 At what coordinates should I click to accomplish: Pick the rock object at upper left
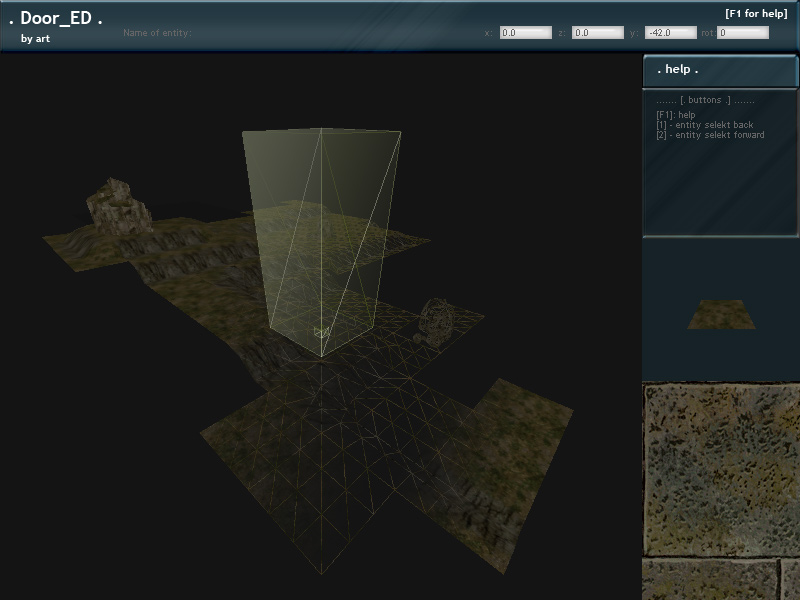pos(118,205)
